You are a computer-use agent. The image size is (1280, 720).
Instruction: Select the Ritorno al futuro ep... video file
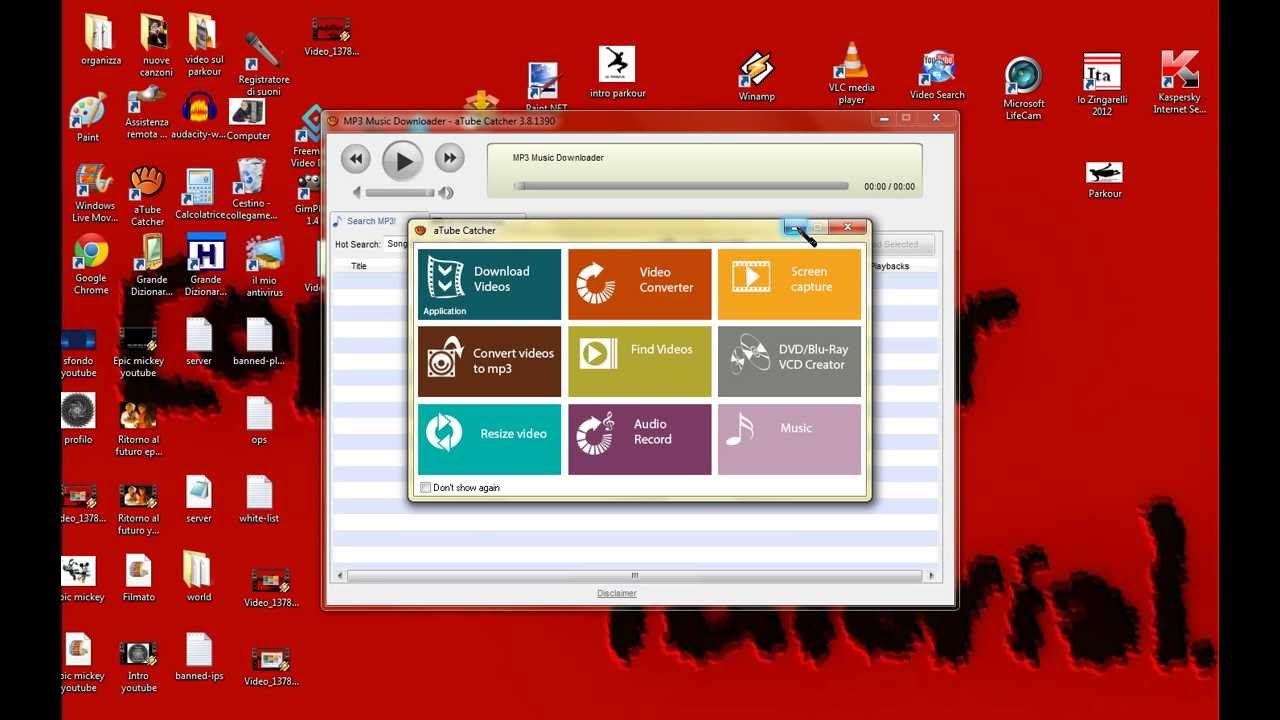click(138, 430)
